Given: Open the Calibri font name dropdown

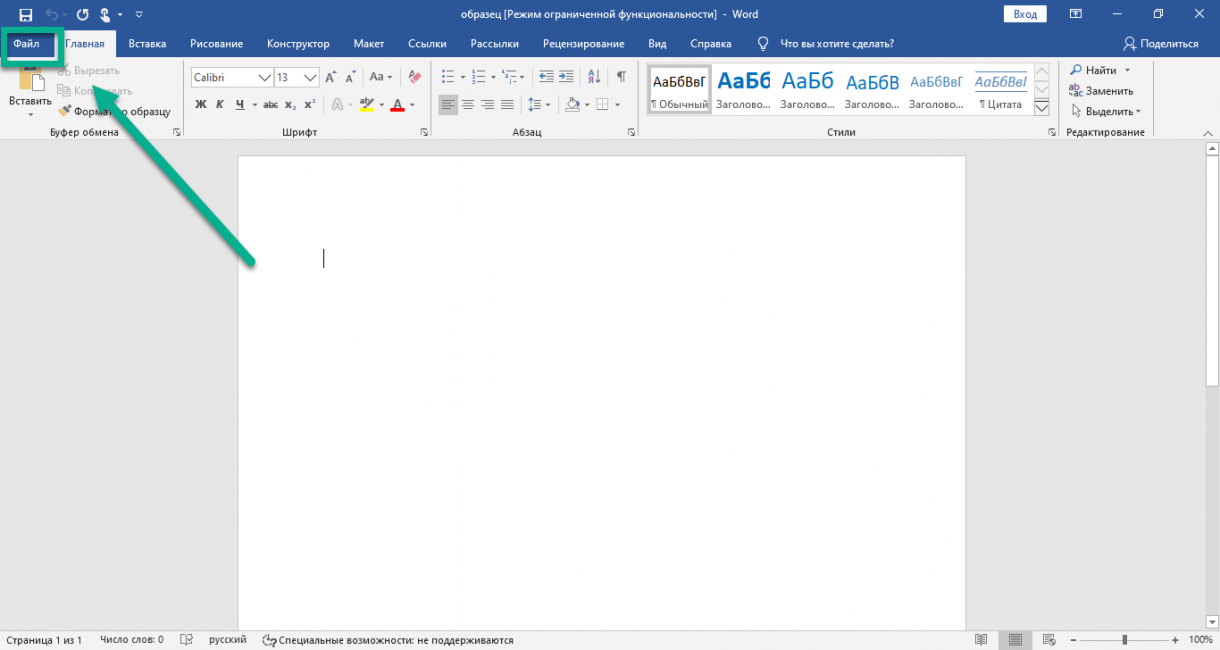Looking at the screenshot, I should pyautogui.click(x=264, y=78).
